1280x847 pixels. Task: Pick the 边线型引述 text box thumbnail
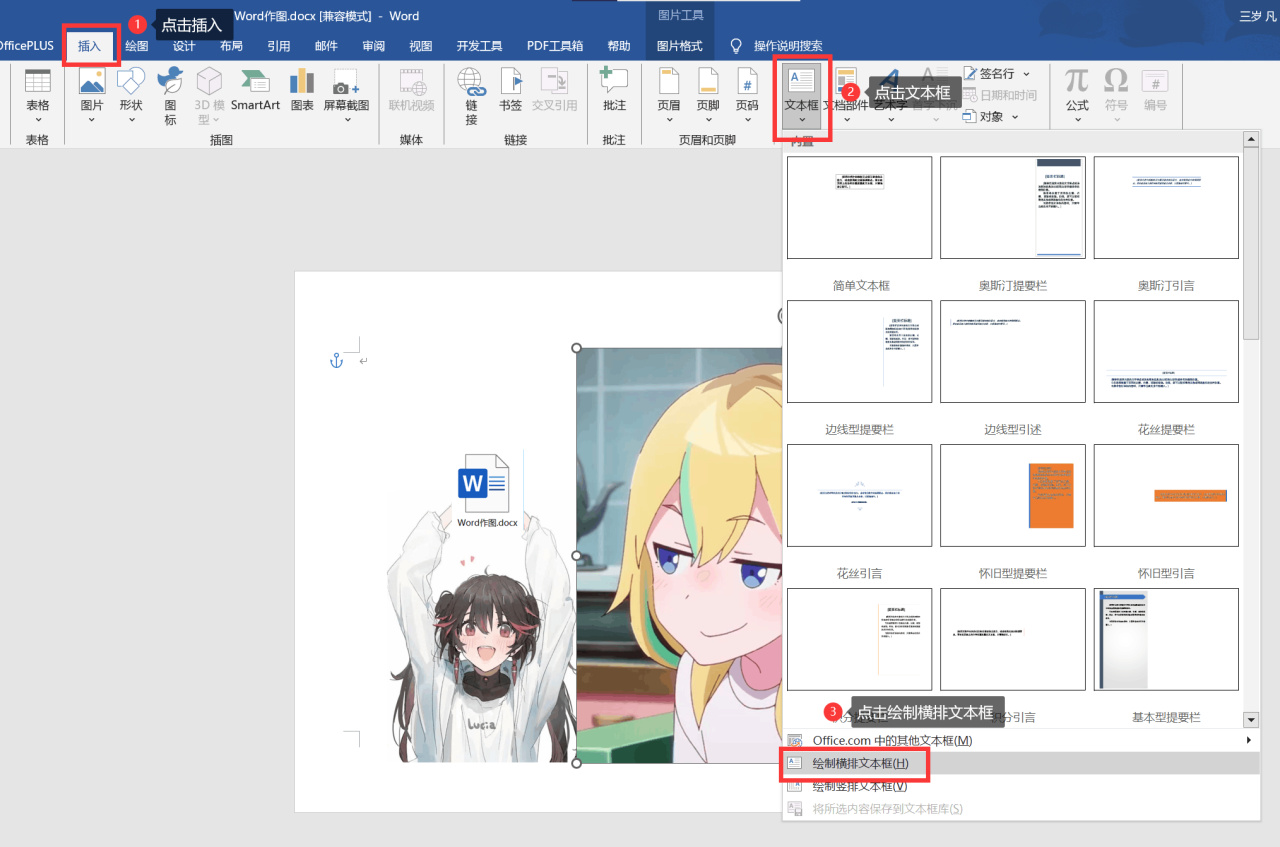click(1013, 351)
